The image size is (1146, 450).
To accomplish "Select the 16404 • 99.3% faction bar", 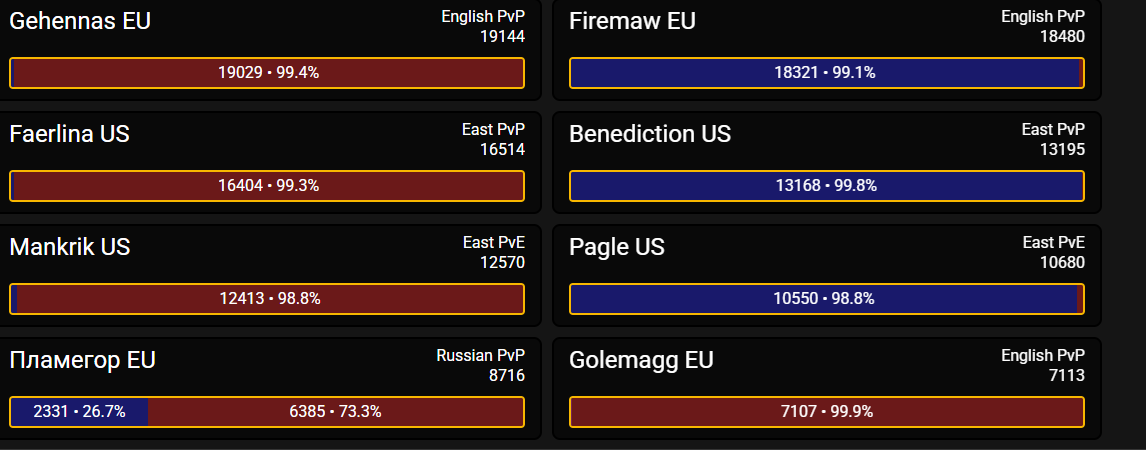I will click(267, 186).
